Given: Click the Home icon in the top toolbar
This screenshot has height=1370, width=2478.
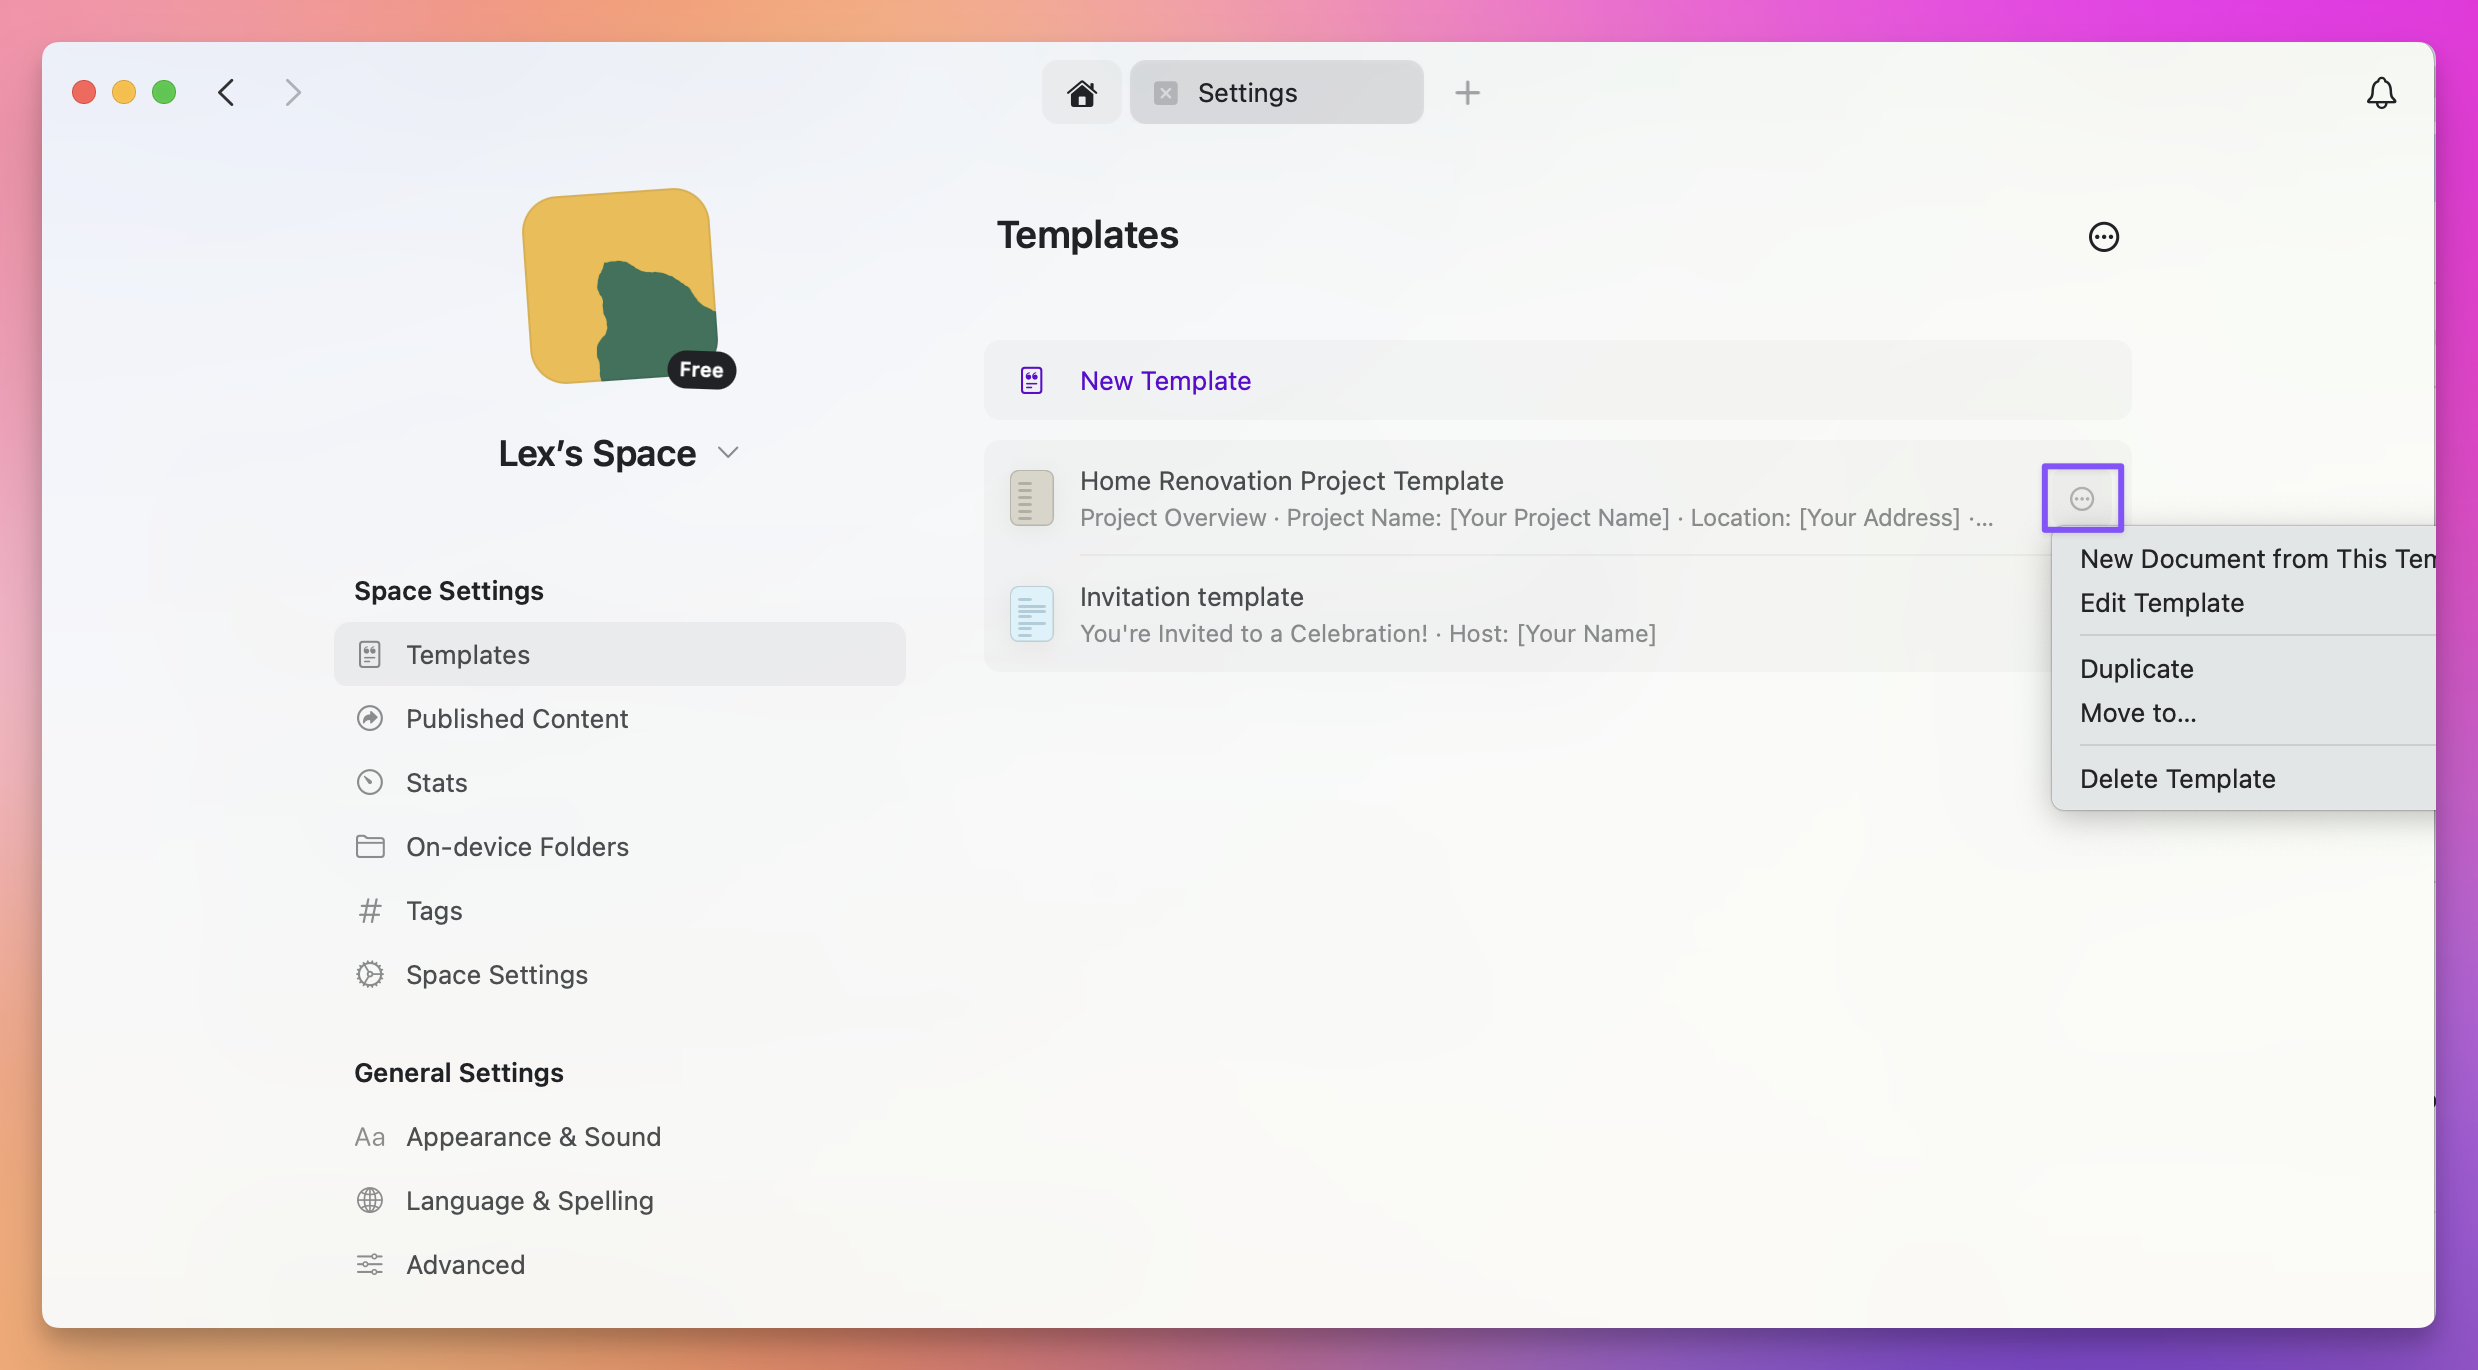Looking at the screenshot, I should 1081,92.
